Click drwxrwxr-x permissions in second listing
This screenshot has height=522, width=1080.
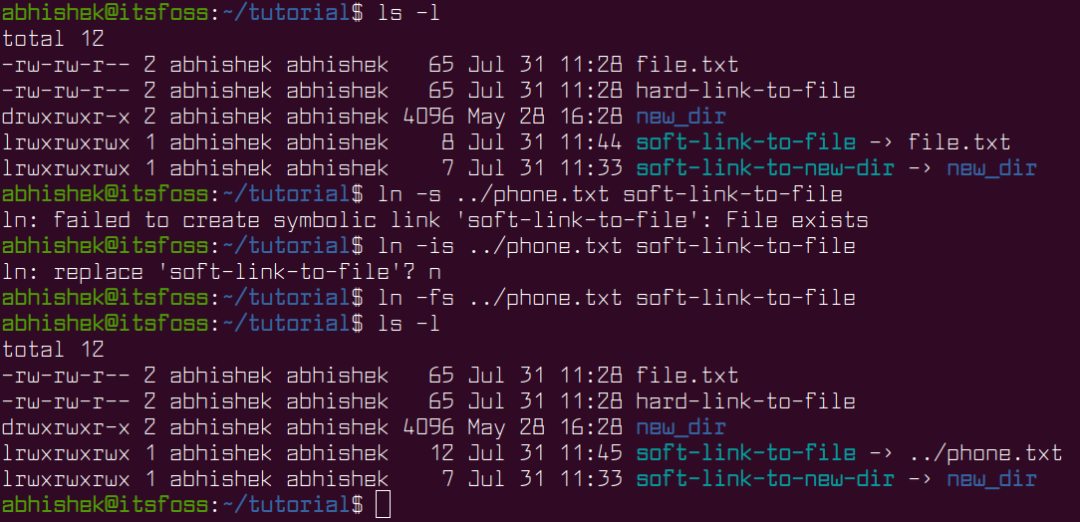[65, 428]
